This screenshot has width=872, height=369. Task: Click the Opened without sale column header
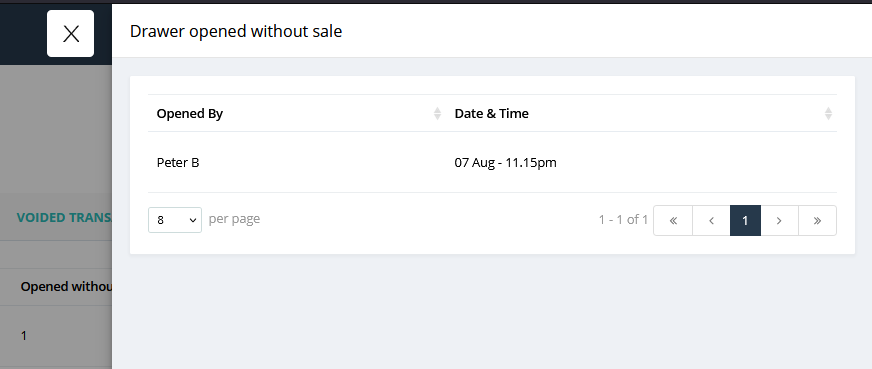pos(66,287)
